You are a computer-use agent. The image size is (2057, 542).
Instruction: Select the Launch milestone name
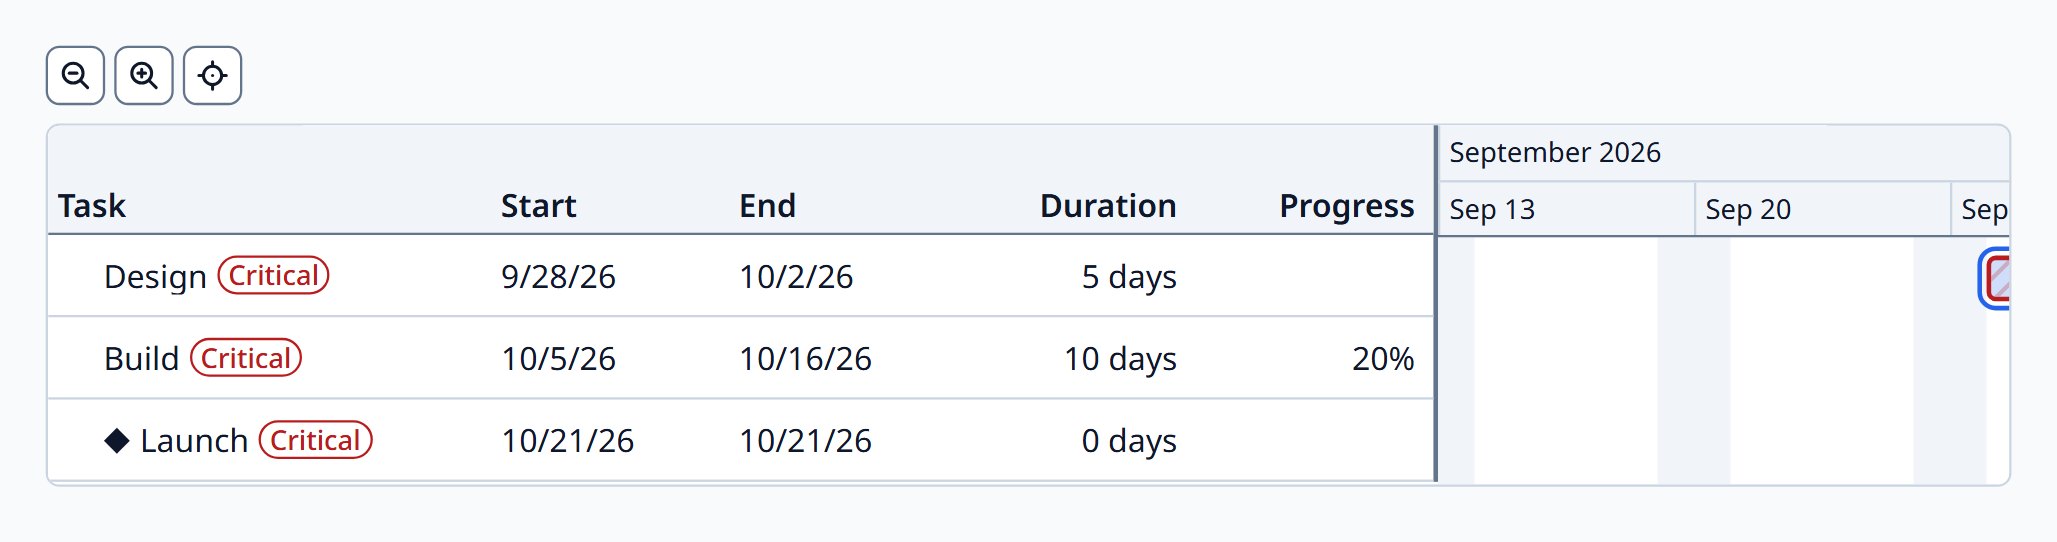point(194,440)
